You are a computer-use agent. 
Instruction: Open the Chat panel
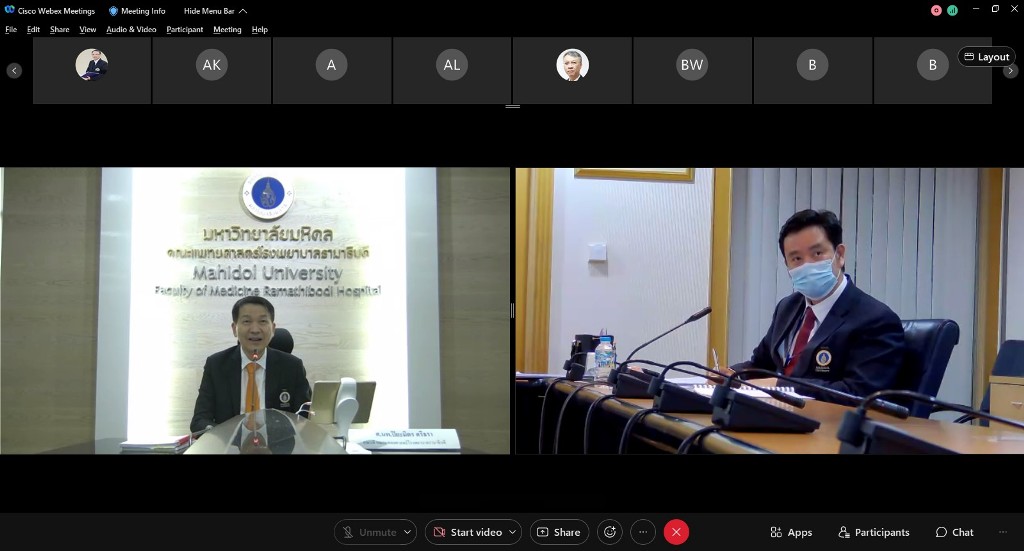[x=954, y=532]
